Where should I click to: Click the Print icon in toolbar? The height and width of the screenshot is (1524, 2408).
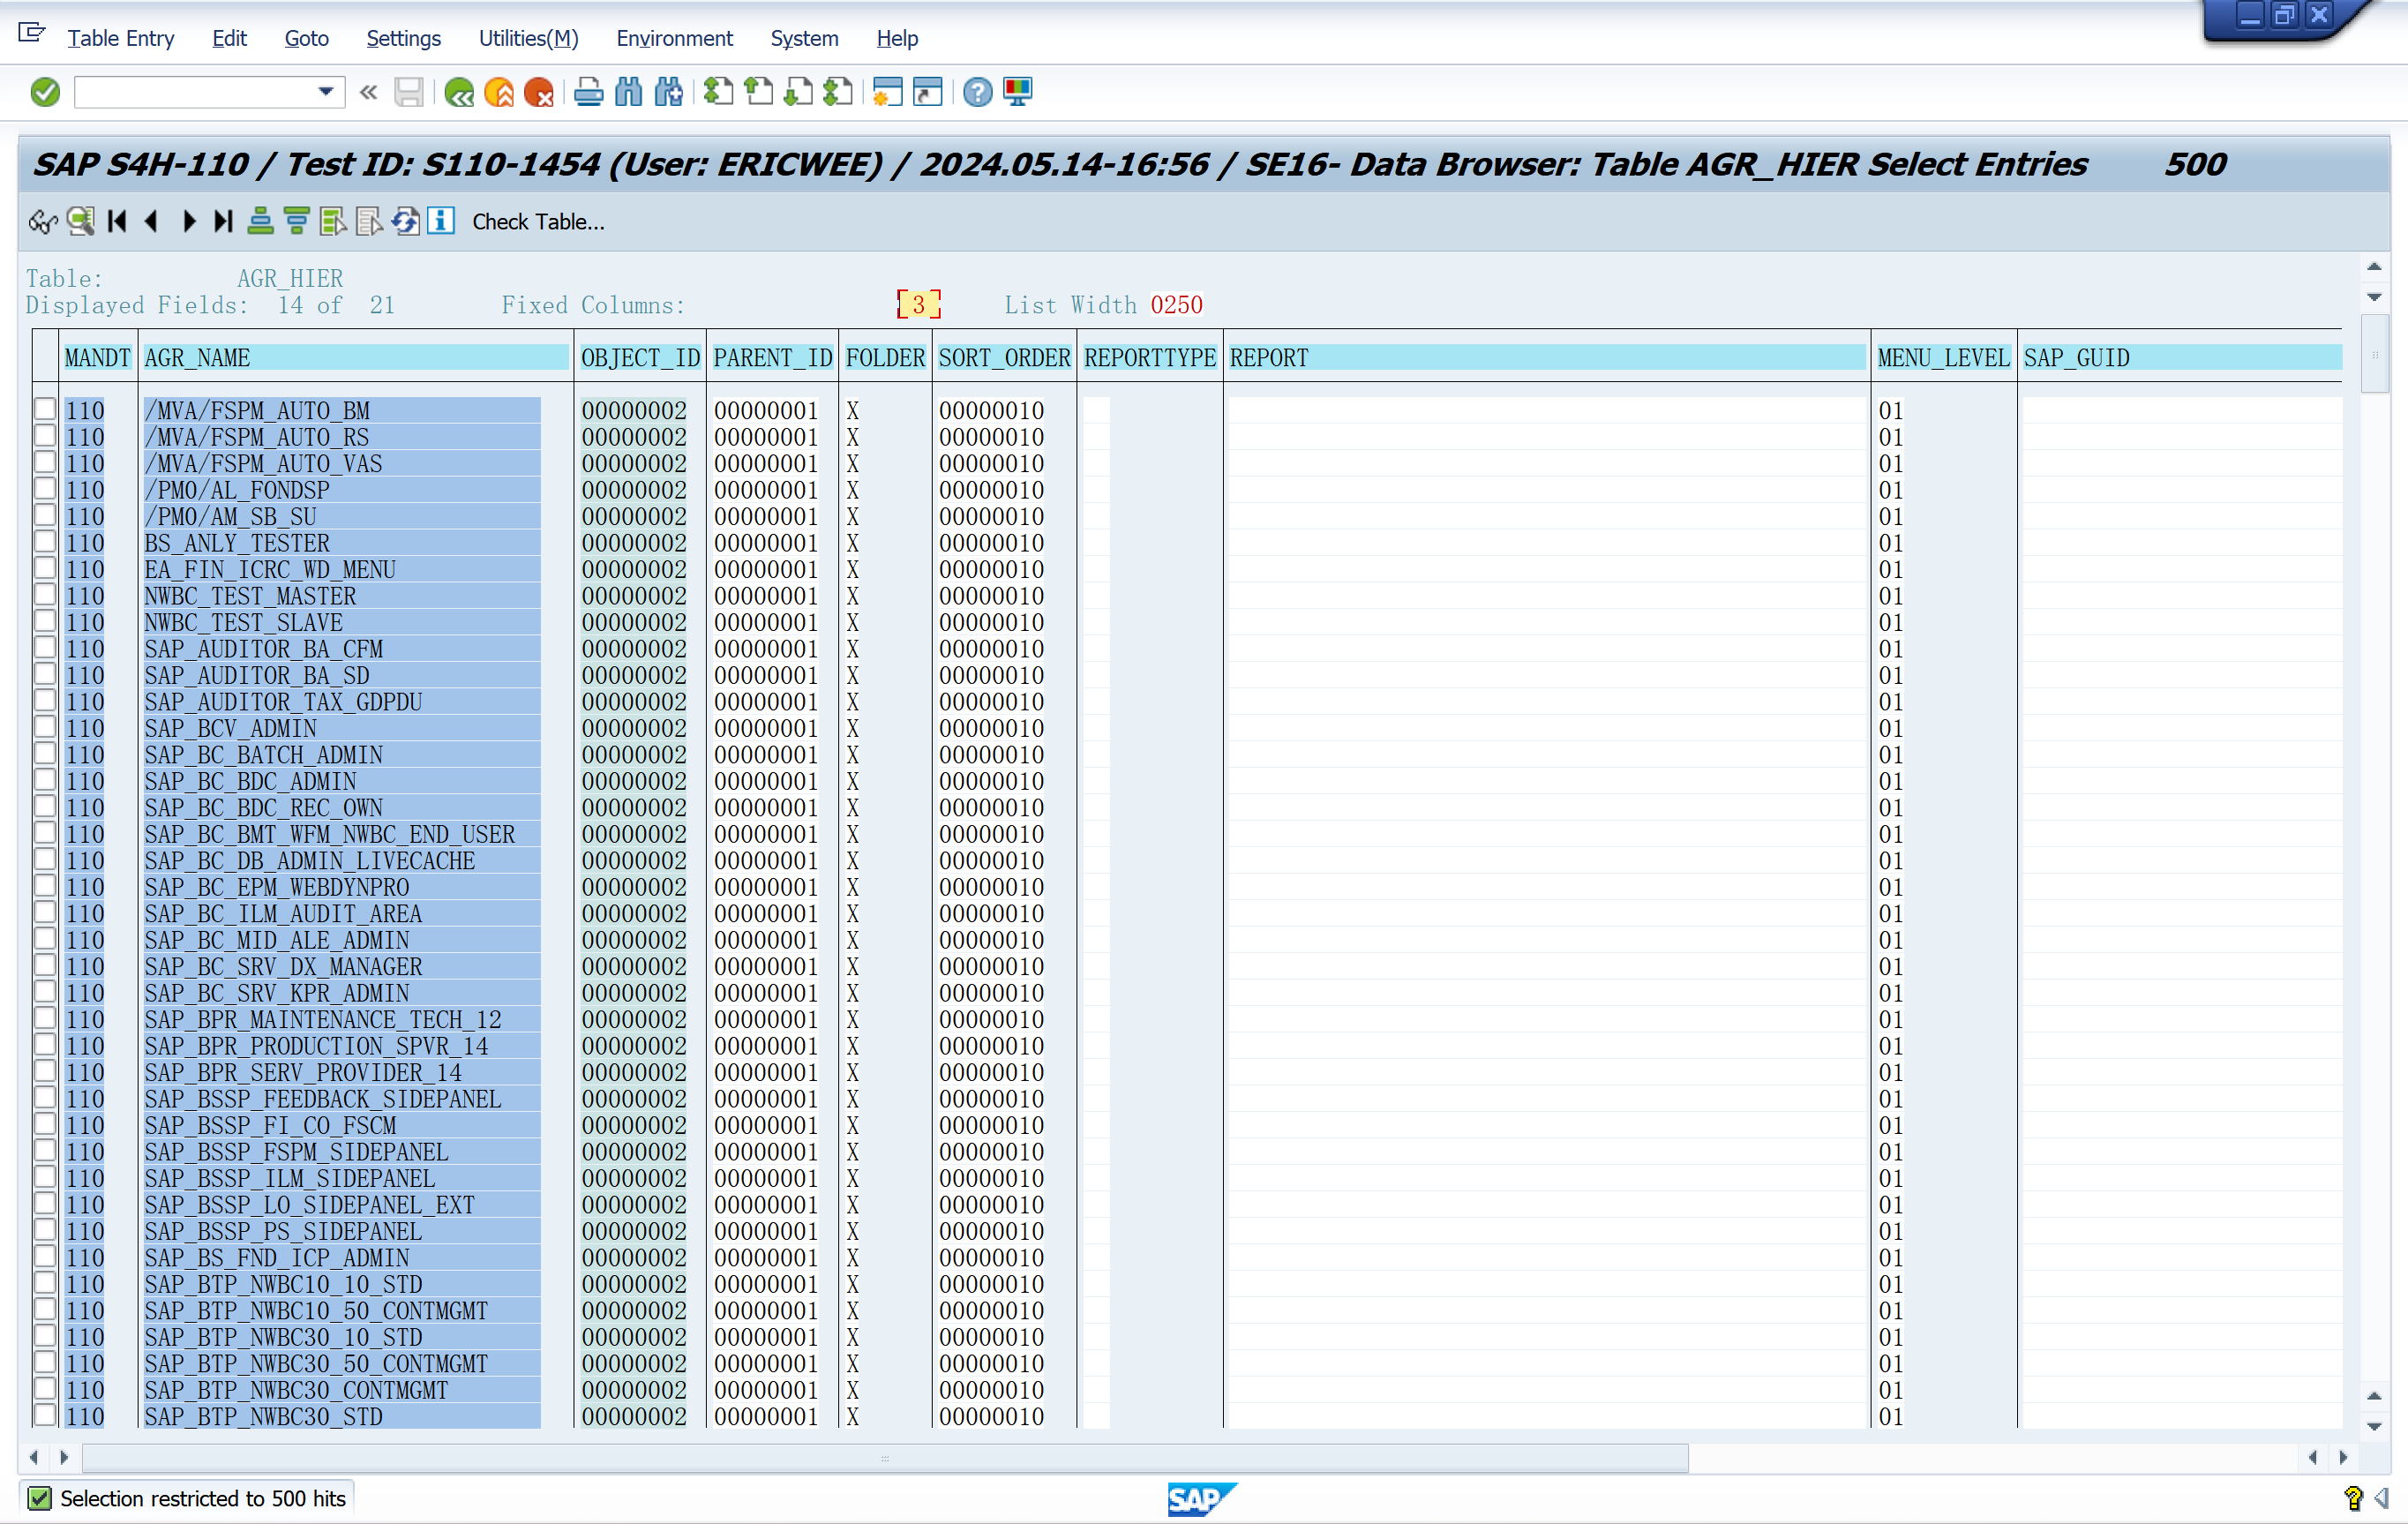[x=588, y=93]
